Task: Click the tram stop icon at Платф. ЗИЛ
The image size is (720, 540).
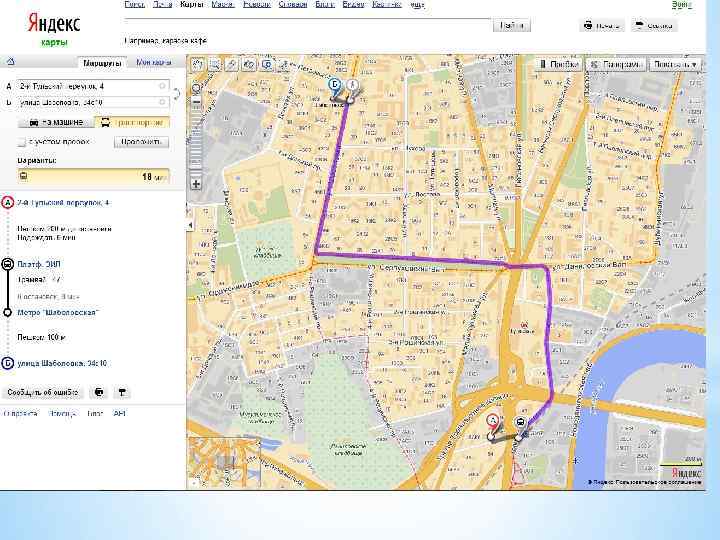Action: click(x=7, y=264)
